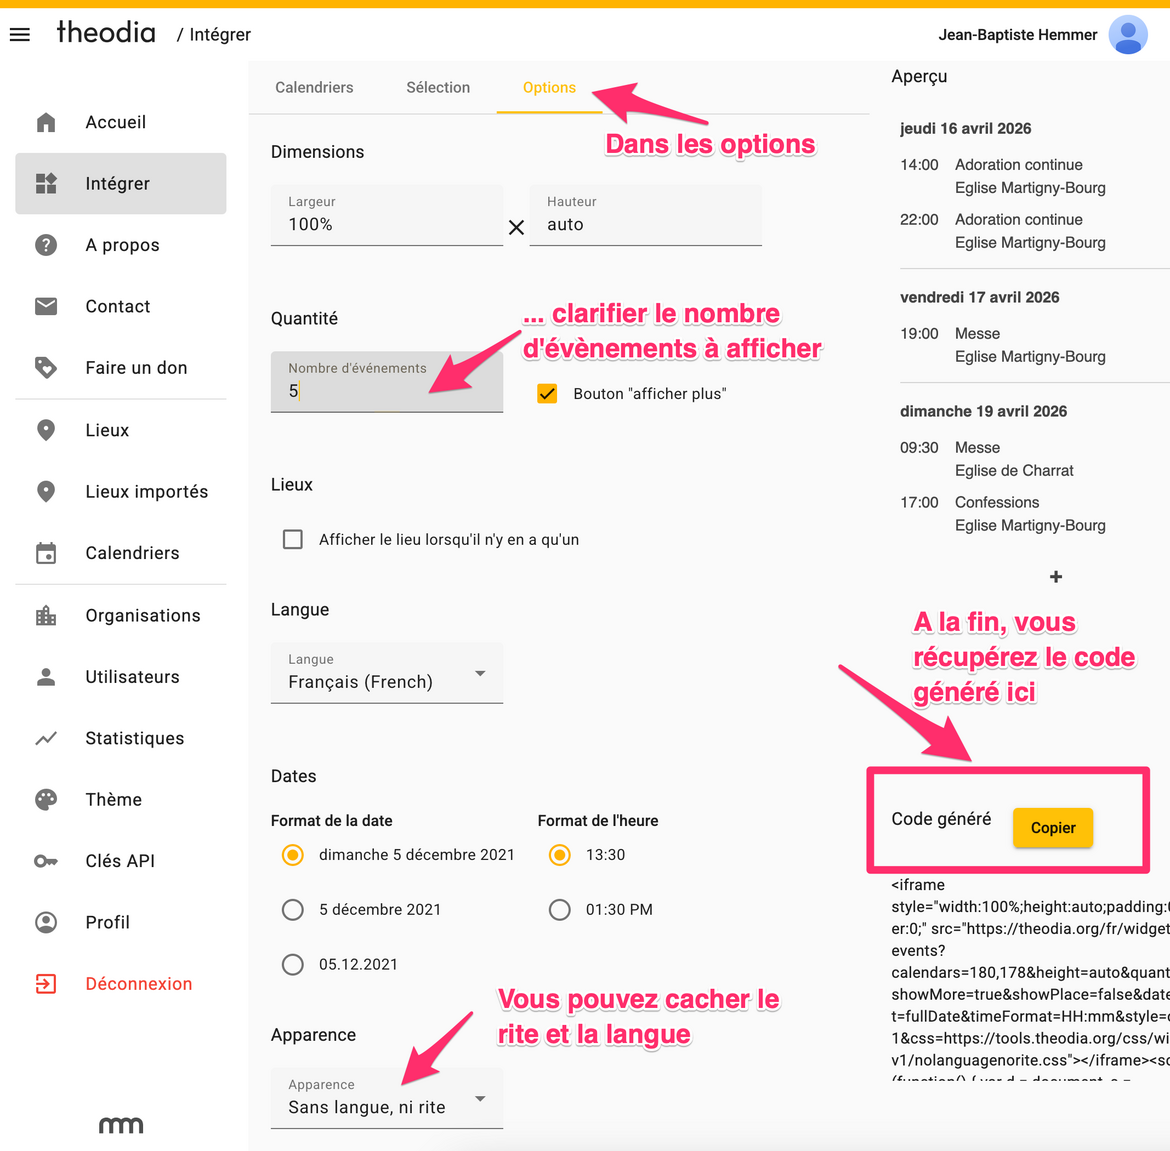This screenshot has width=1170, height=1151.
Task: Enable Afficher le lieu lorsqu'il n'y en a qu'un
Action: click(x=292, y=539)
